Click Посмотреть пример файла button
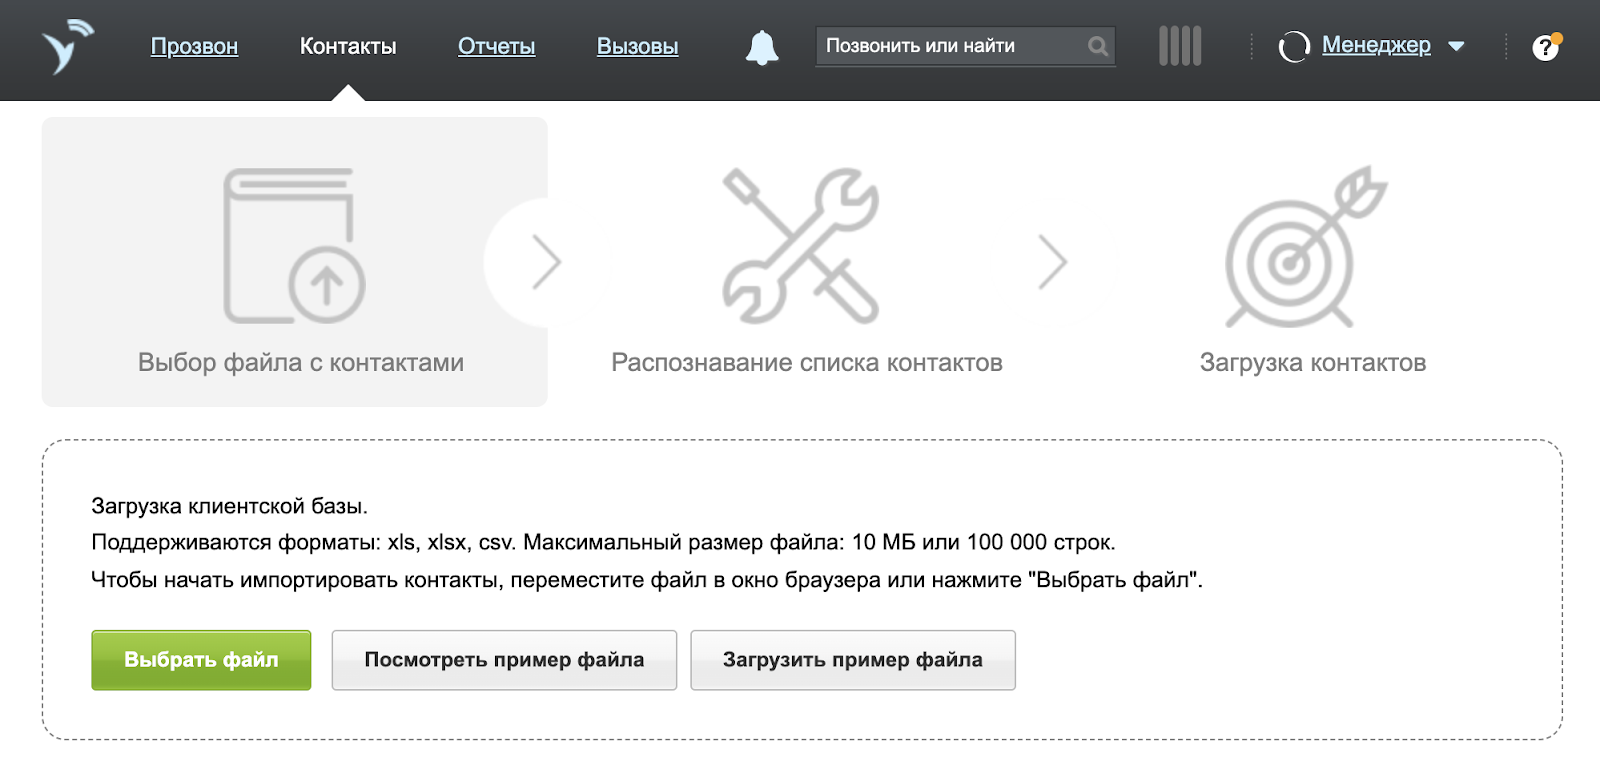The height and width of the screenshot is (774, 1600). click(x=504, y=660)
